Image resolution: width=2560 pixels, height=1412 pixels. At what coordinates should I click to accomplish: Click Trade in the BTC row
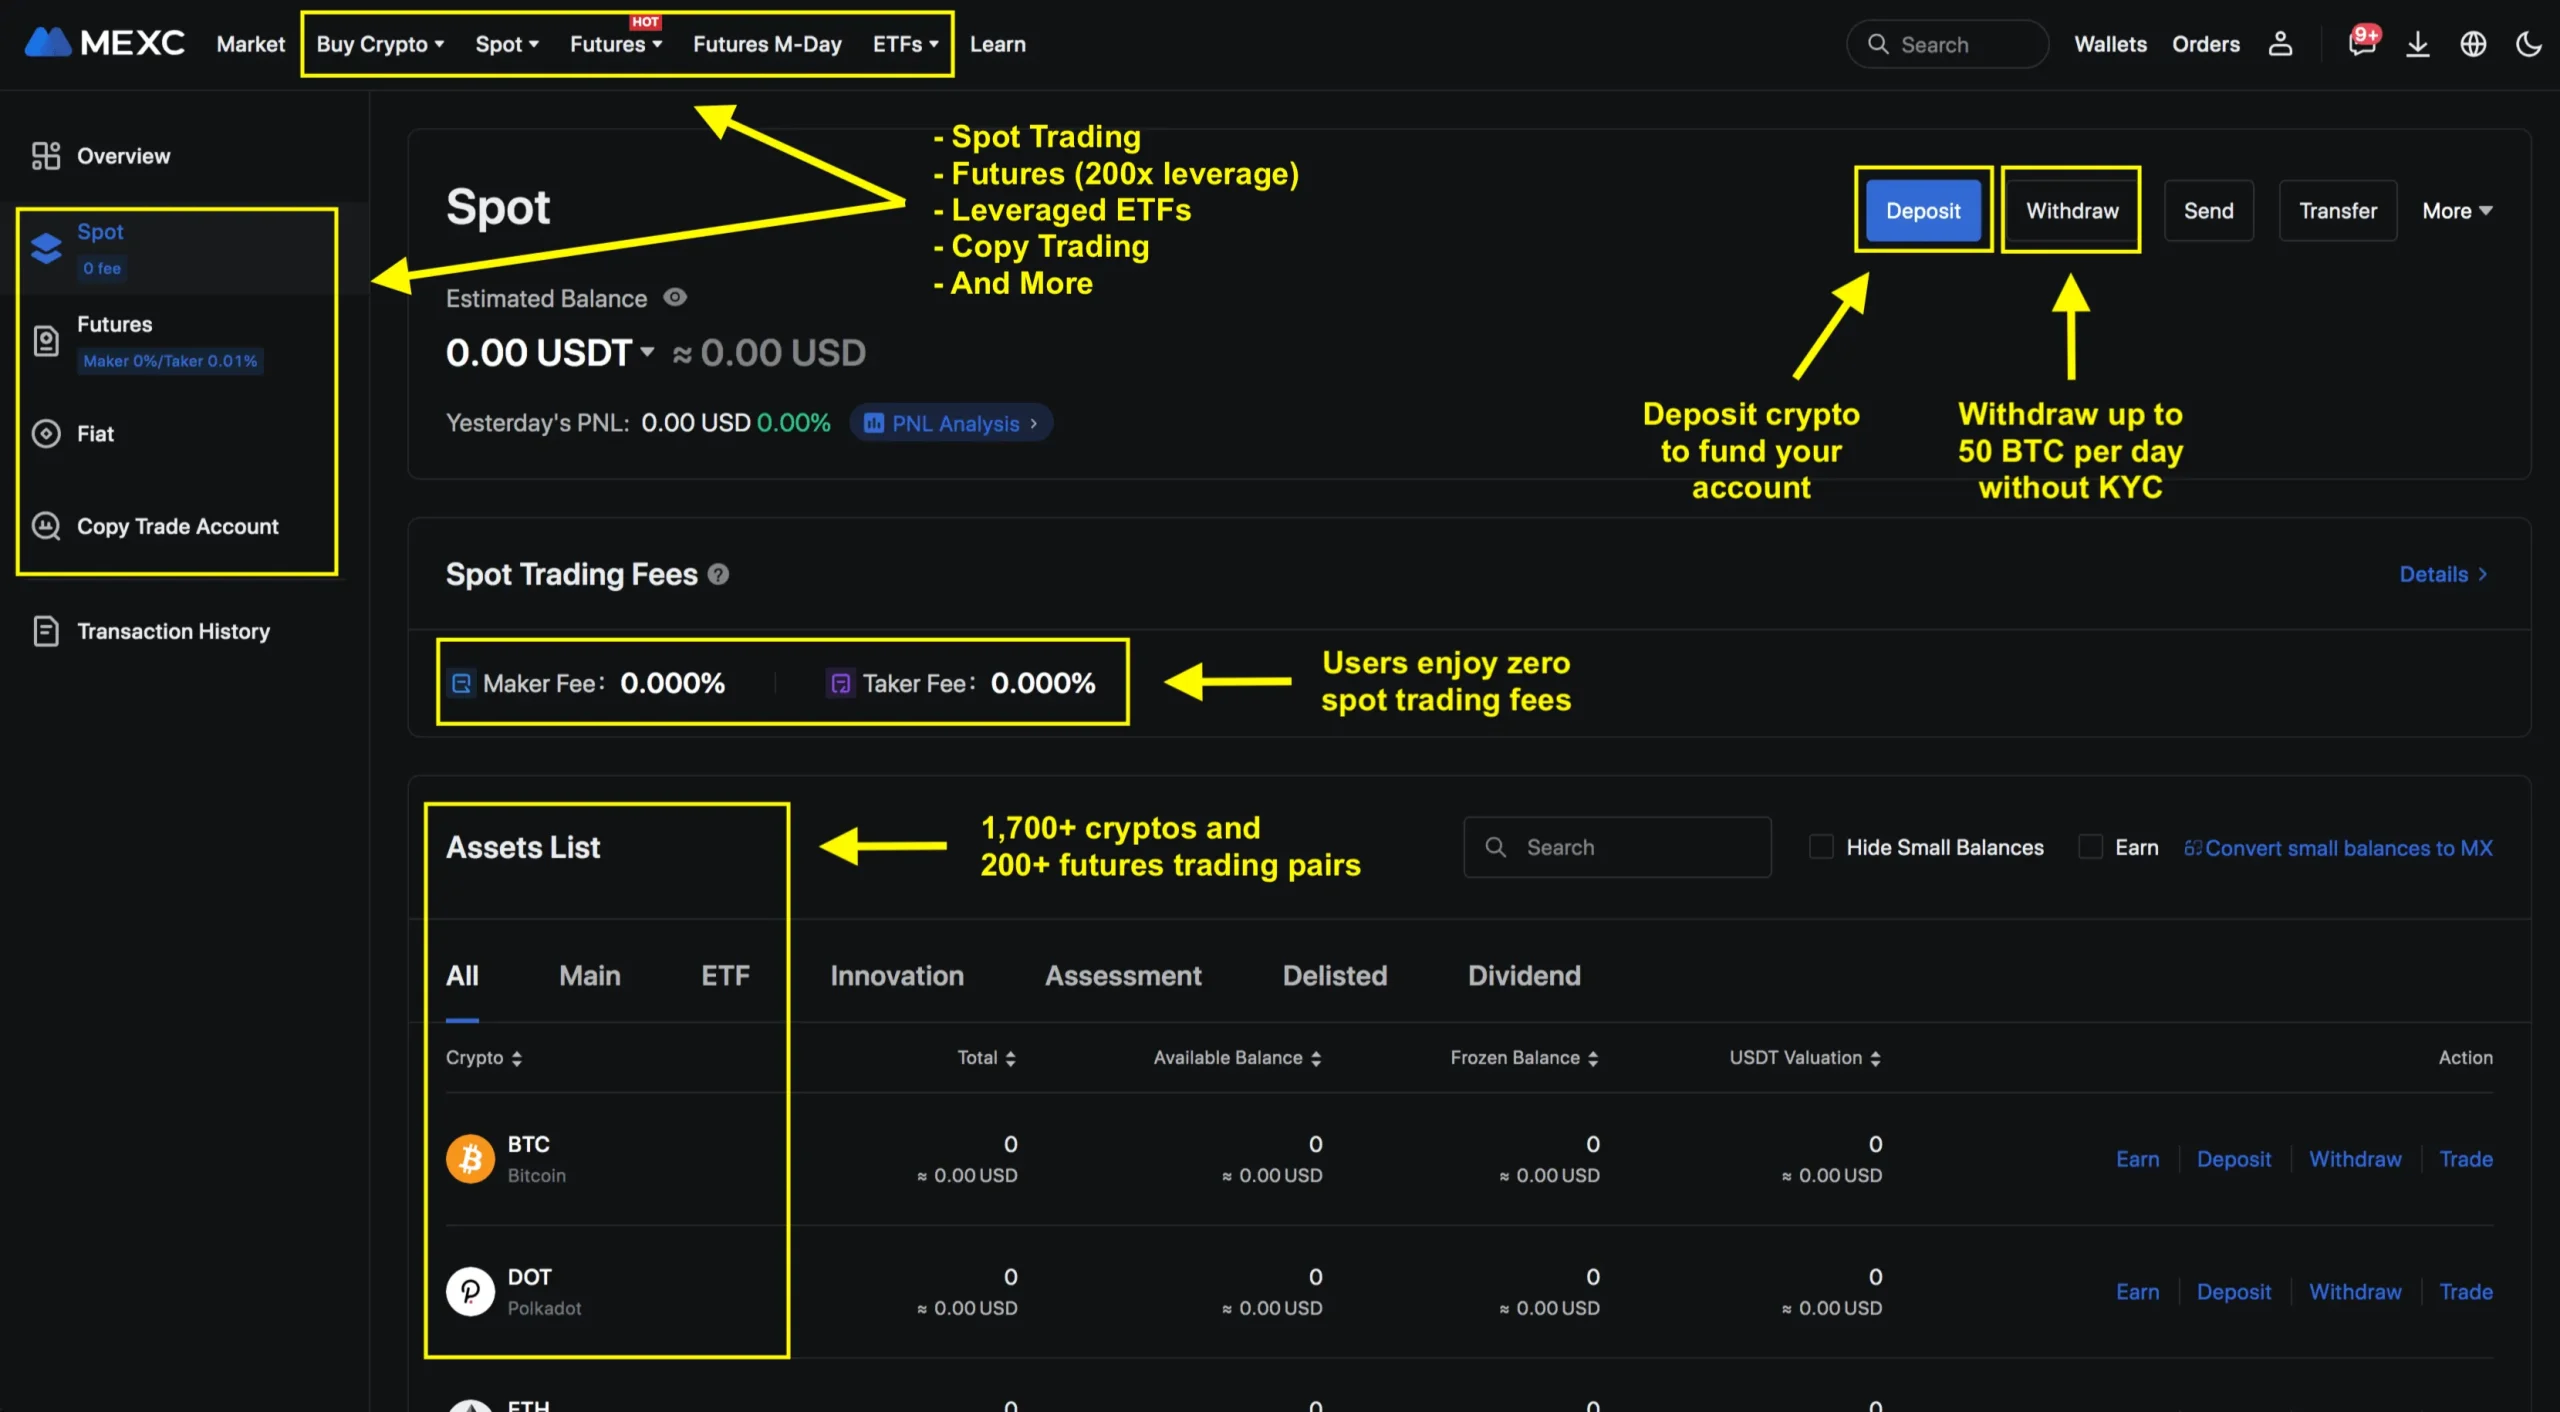click(x=2466, y=1159)
